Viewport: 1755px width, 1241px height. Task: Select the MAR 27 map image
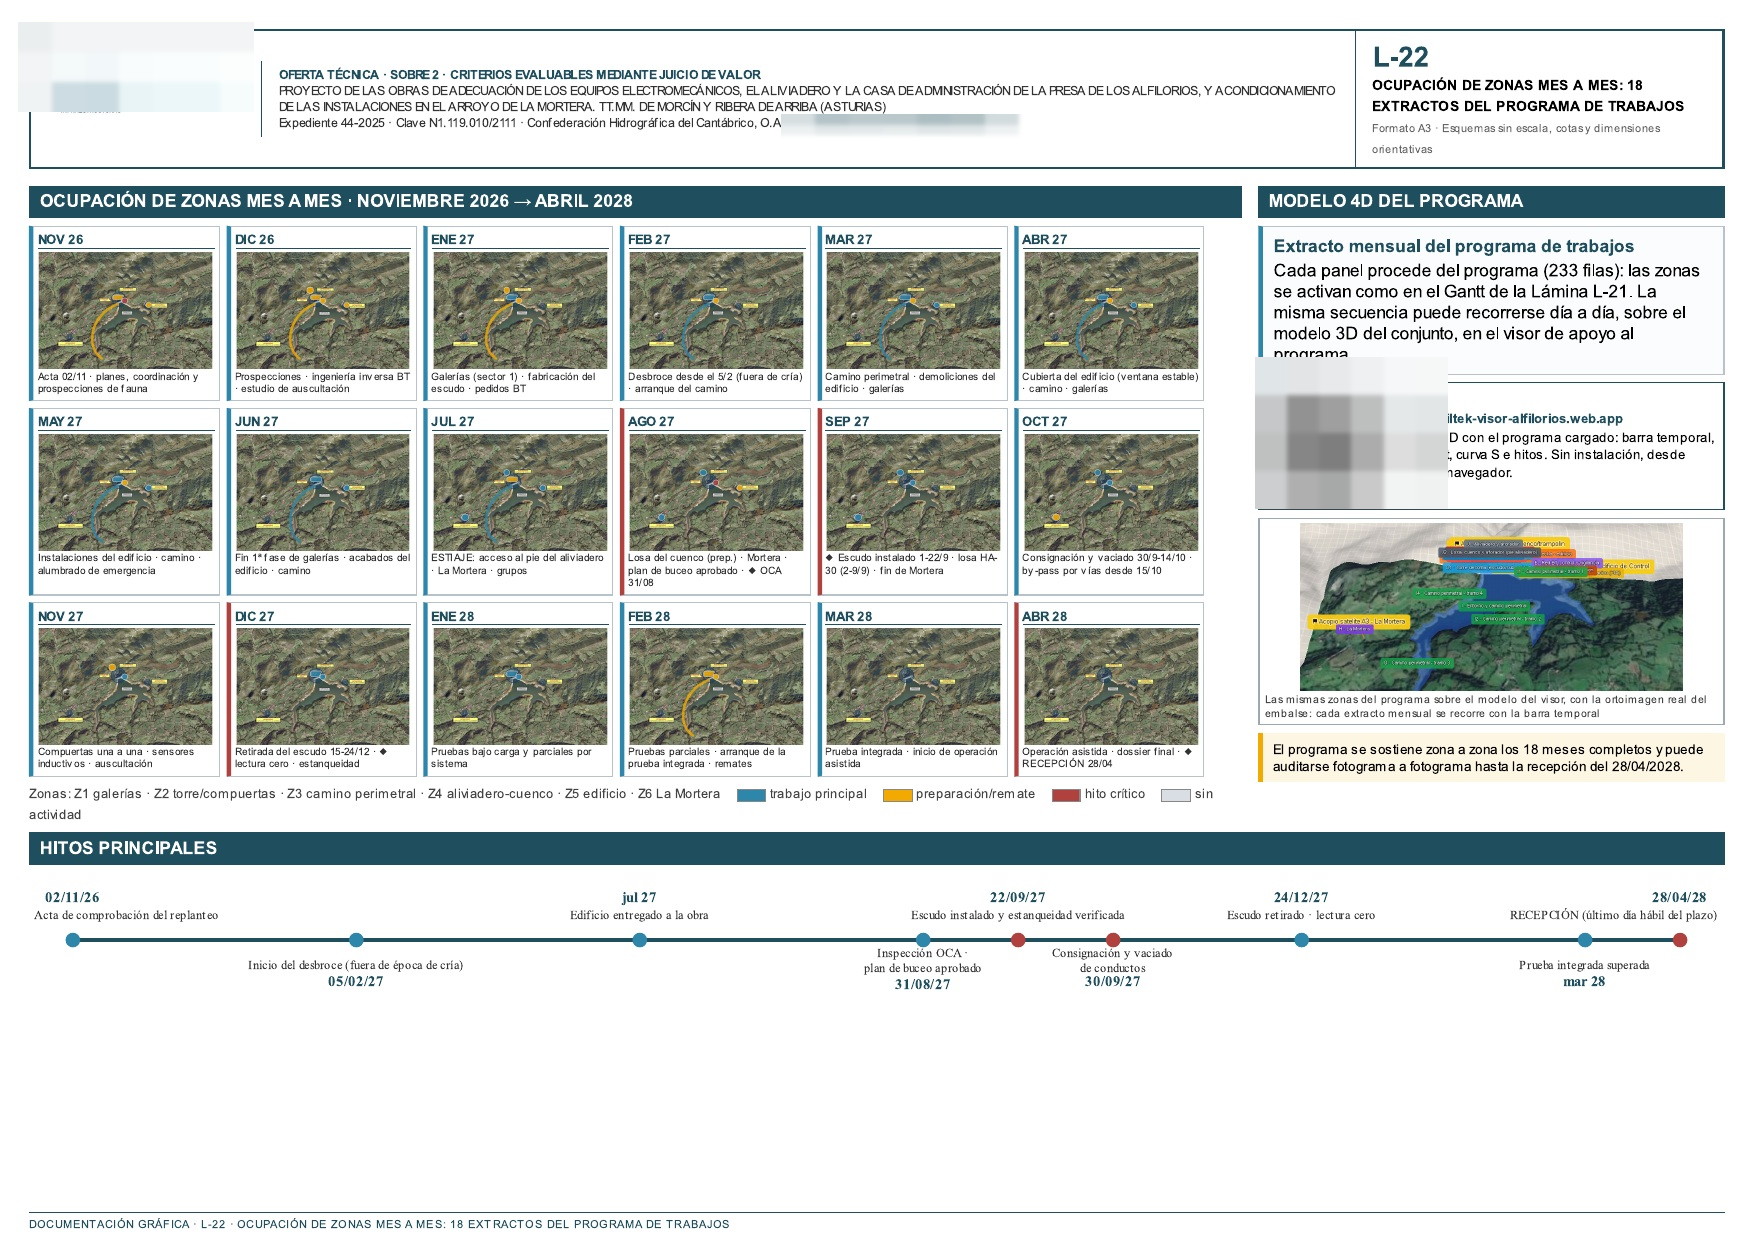pos(913,310)
